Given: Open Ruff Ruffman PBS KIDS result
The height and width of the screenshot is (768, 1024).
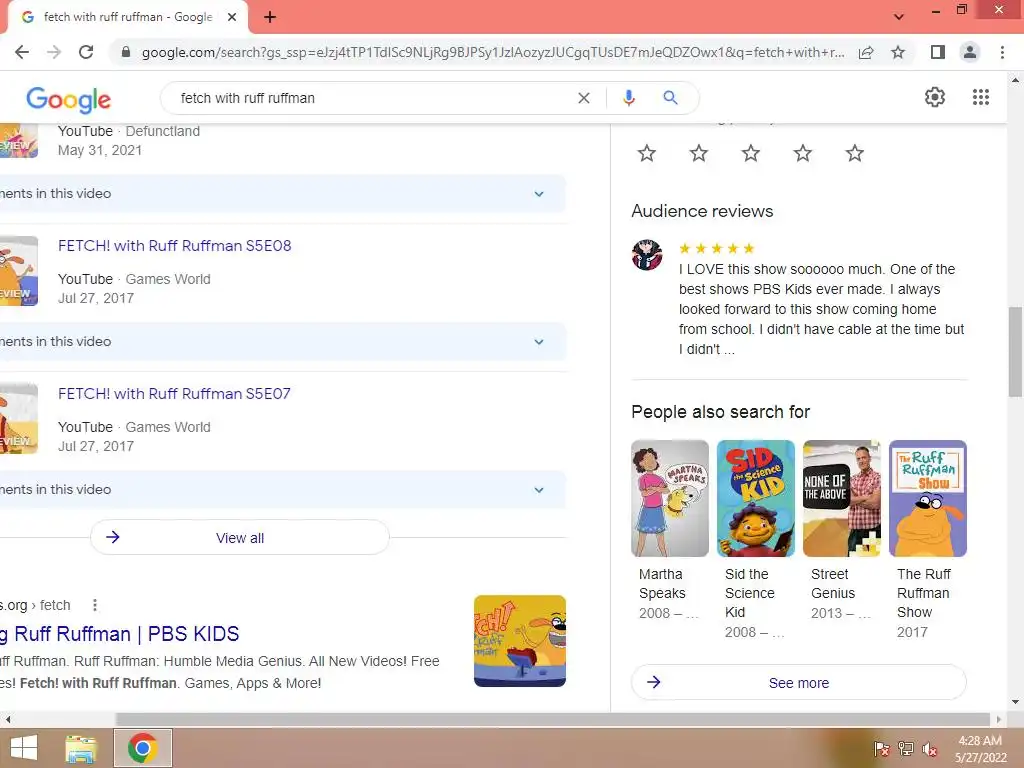Looking at the screenshot, I should (x=120, y=633).
